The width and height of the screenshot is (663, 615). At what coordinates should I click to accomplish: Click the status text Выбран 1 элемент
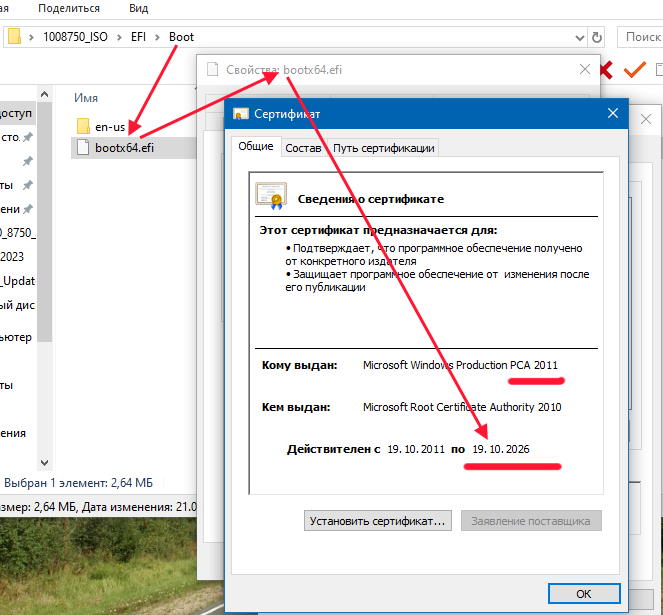79,483
